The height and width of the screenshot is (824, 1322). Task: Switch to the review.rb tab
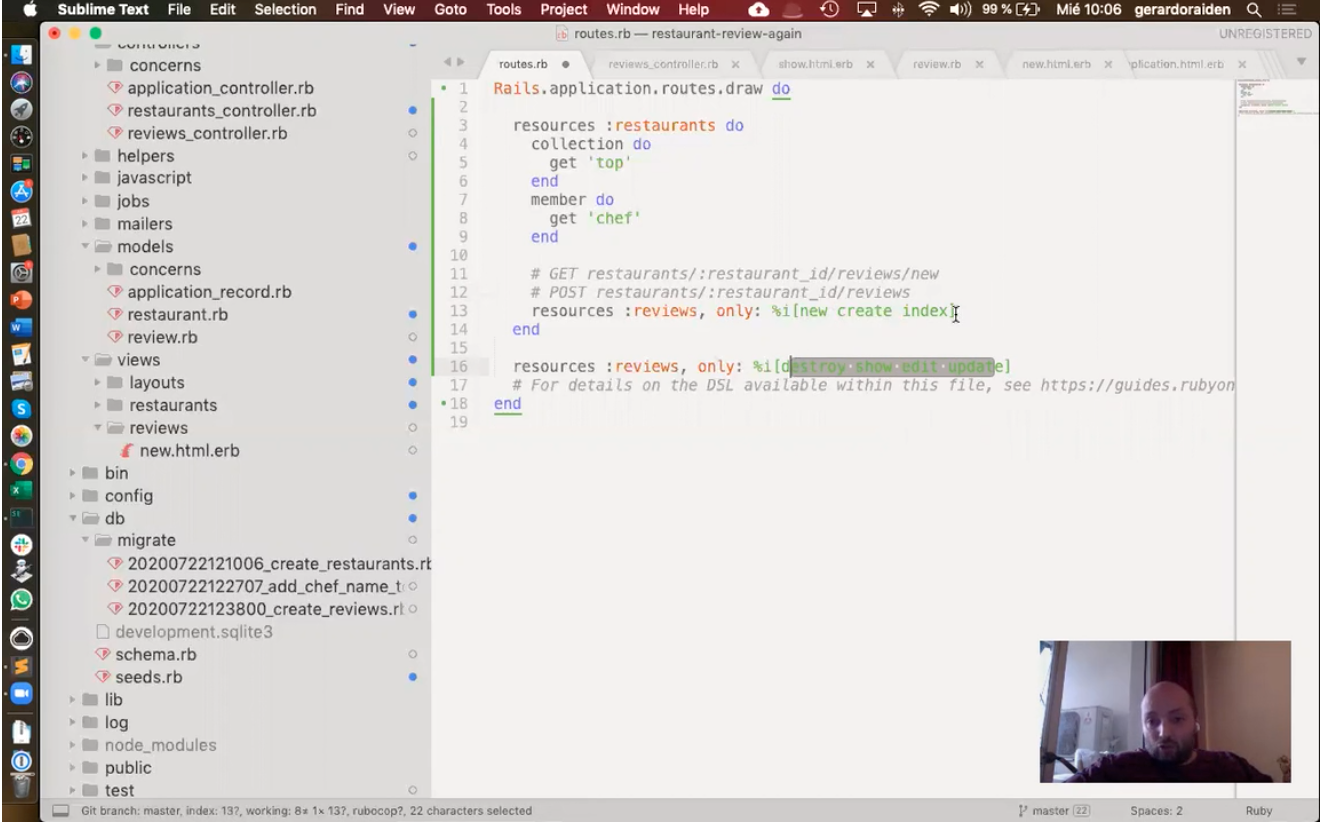click(936, 64)
